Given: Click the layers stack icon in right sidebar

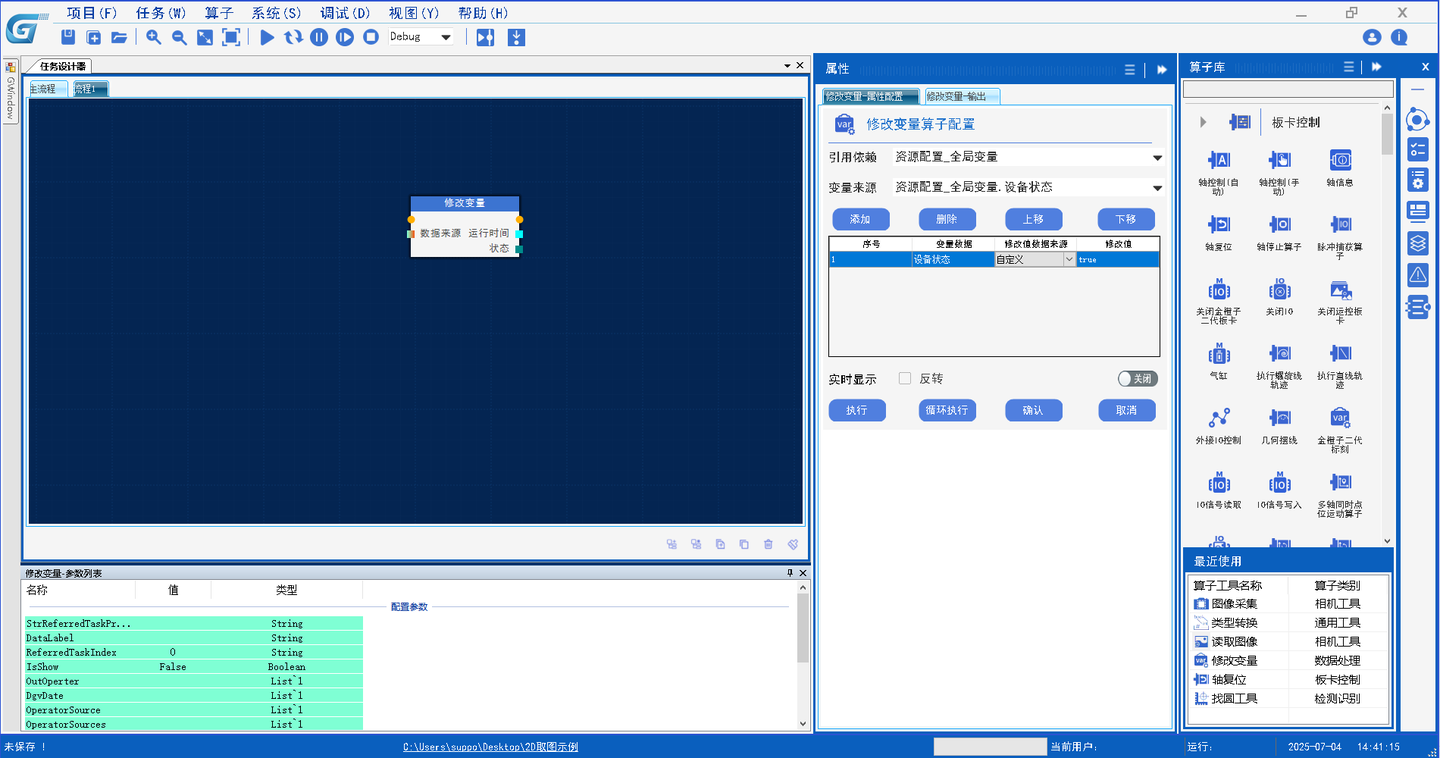Looking at the screenshot, I should 1417,243.
